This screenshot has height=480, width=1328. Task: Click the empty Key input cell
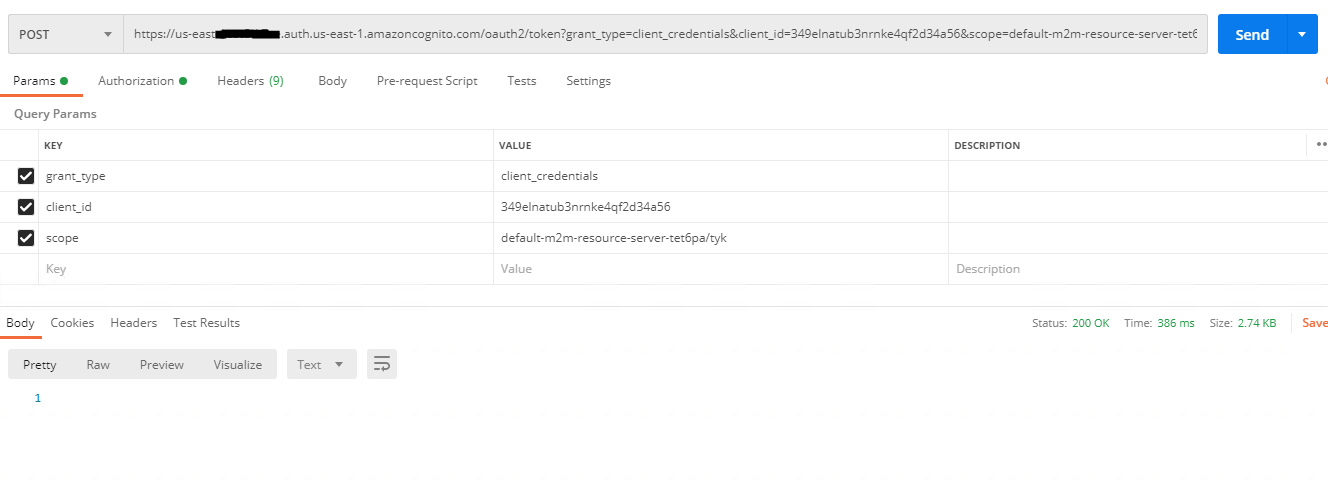265,269
